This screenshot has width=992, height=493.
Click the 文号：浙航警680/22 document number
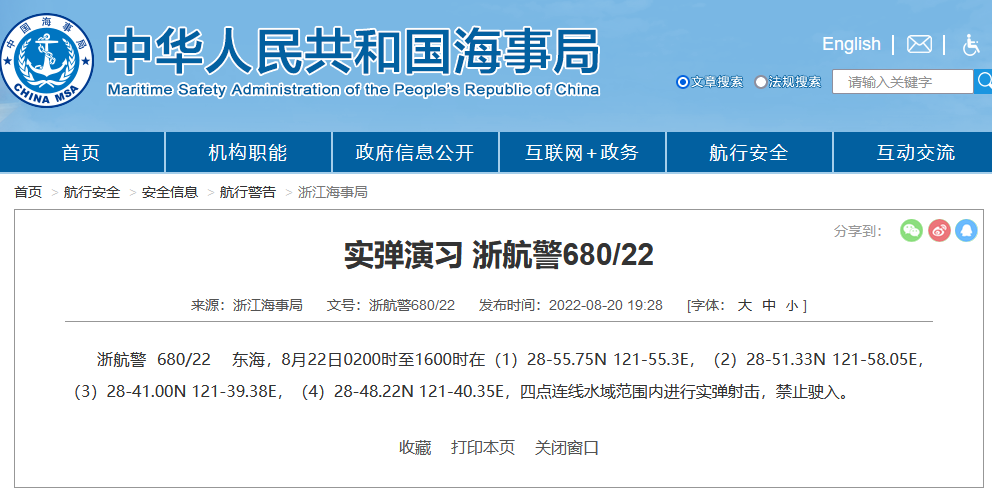tap(390, 306)
